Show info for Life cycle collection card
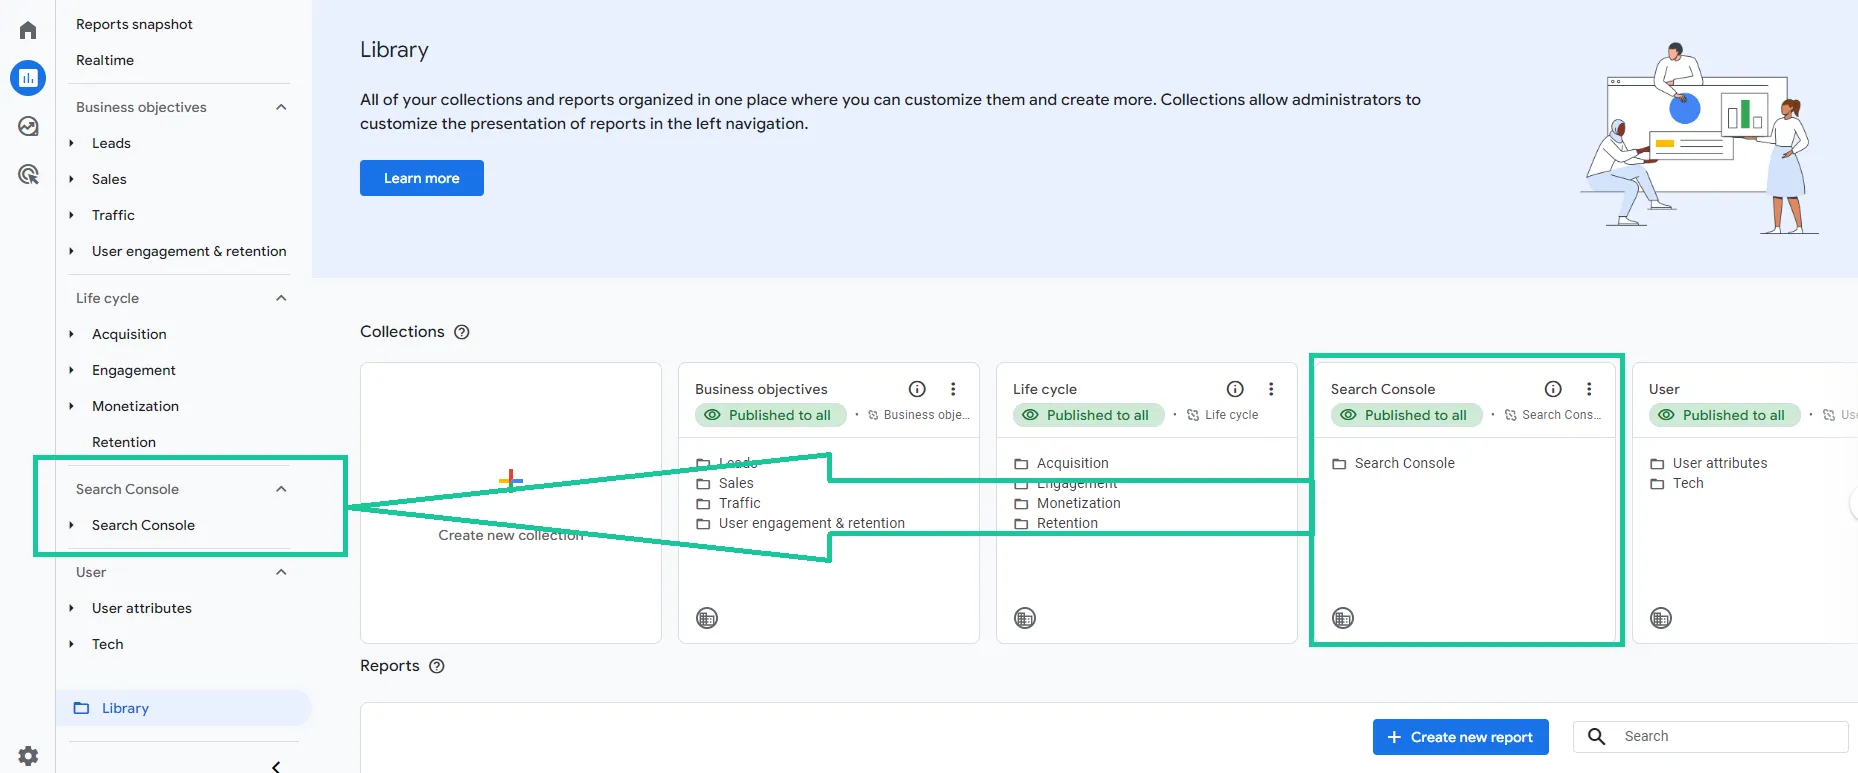1858x773 pixels. tap(1235, 389)
